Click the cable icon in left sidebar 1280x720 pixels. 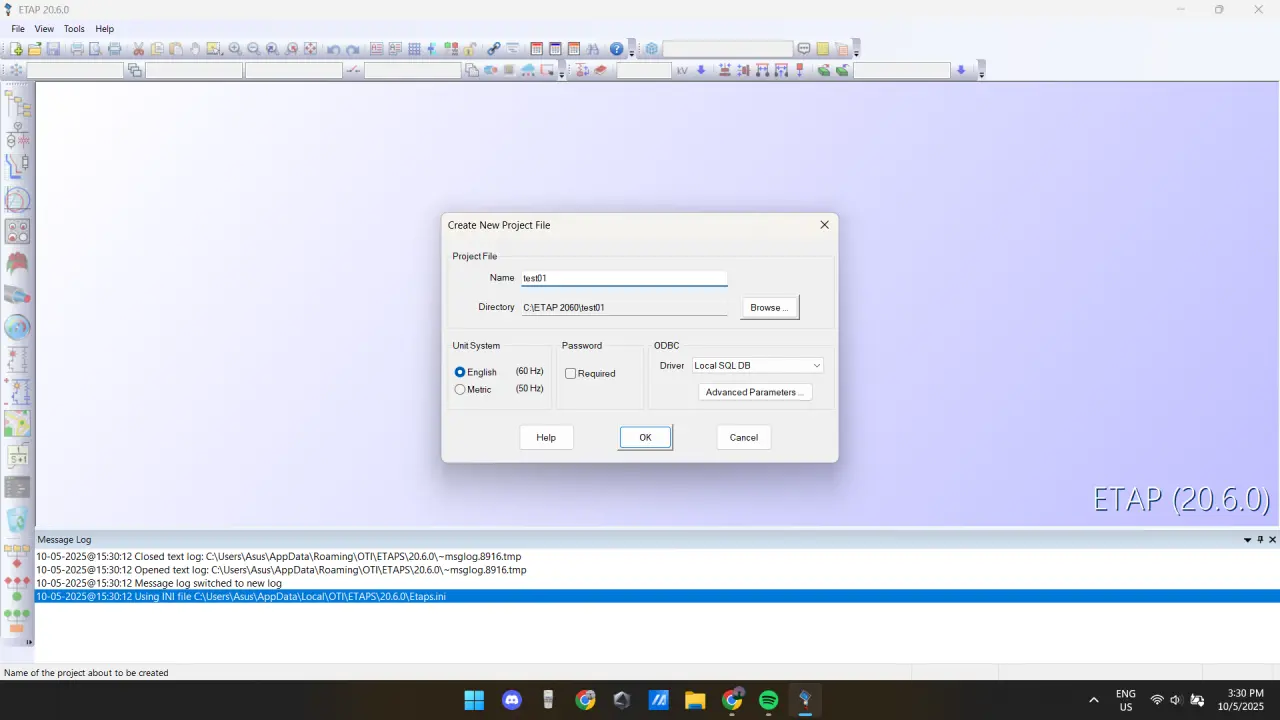coord(17,295)
